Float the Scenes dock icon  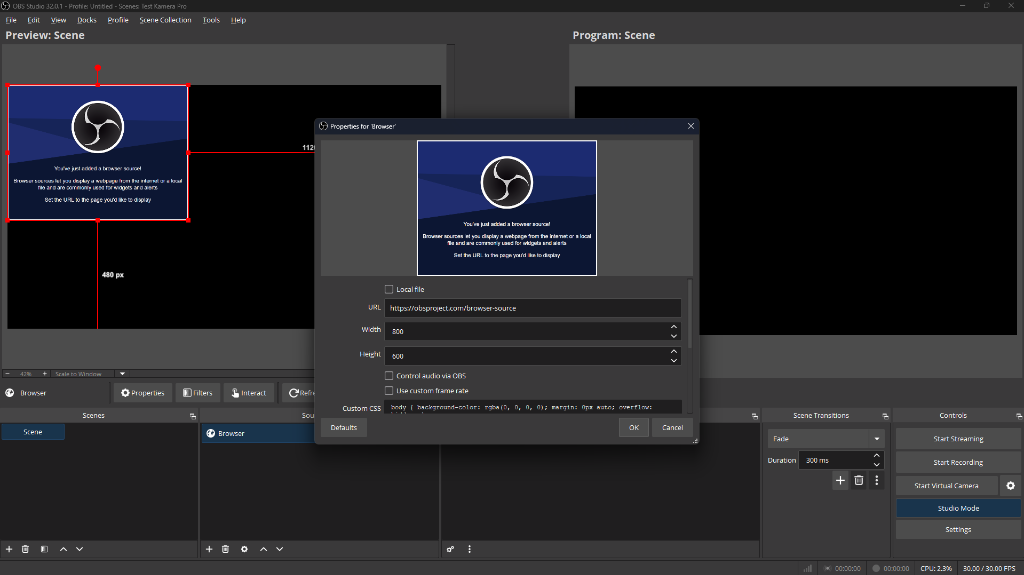point(193,416)
